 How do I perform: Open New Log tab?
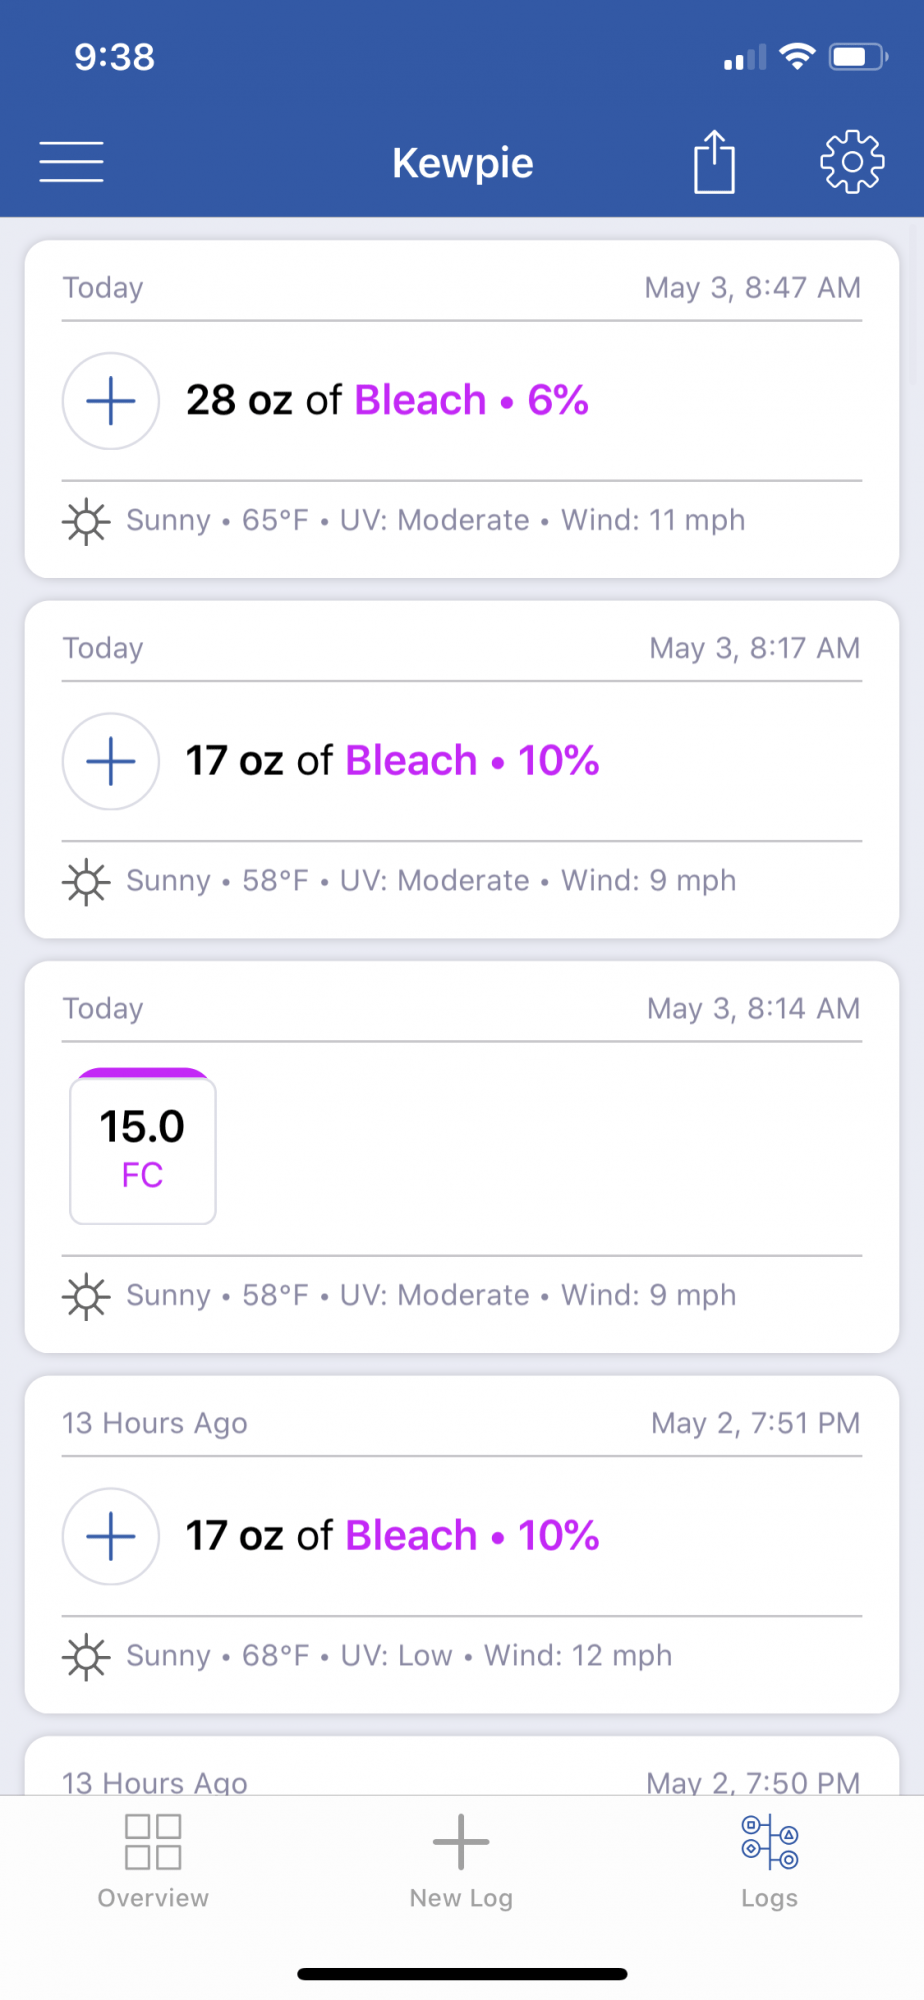461,1862
